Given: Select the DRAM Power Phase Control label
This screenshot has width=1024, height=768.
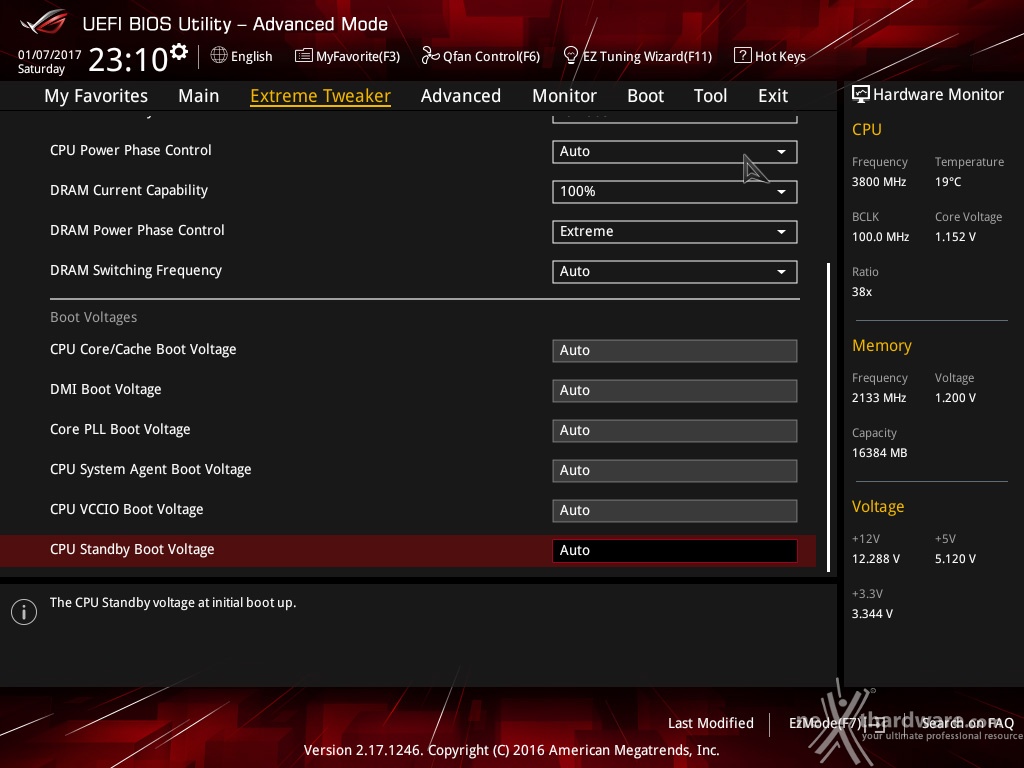Looking at the screenshot, I should pos(137,230).
